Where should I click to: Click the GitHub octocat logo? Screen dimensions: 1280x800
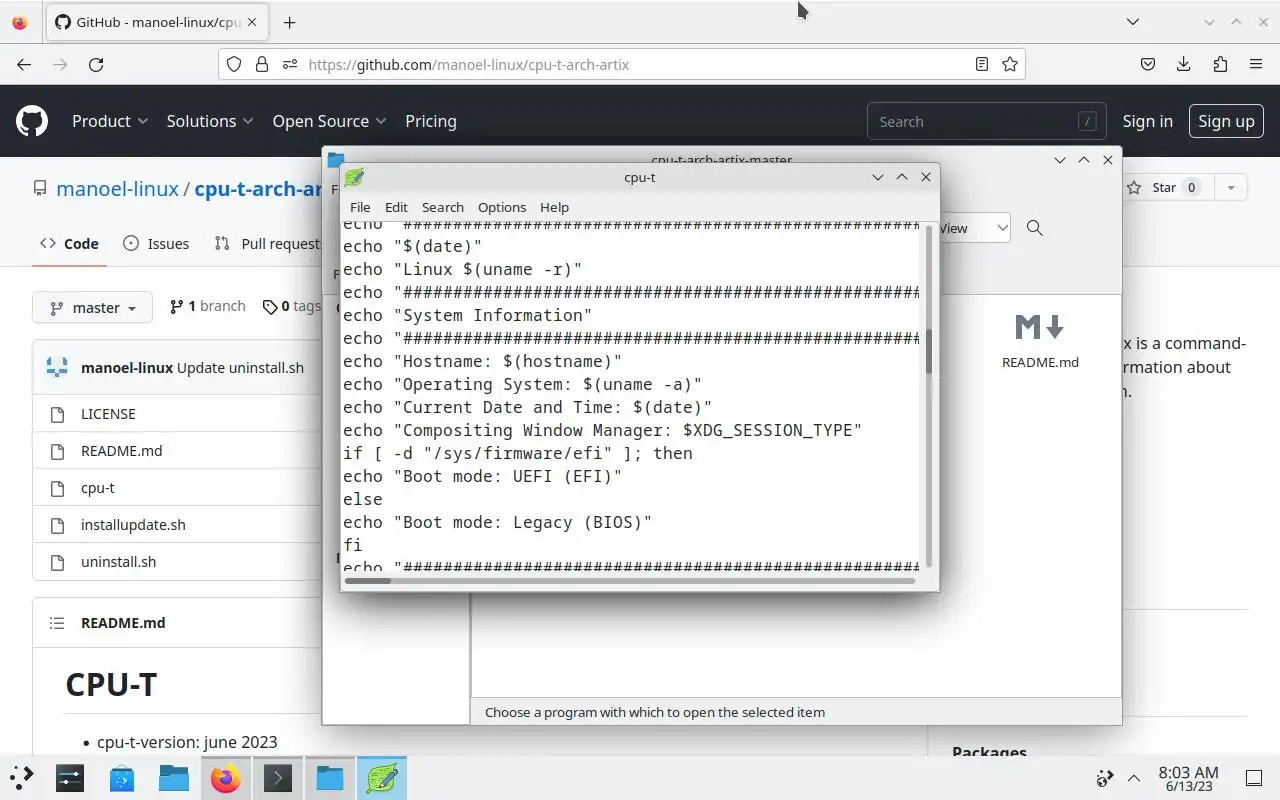pyautogui.click(x=32, y=121)
